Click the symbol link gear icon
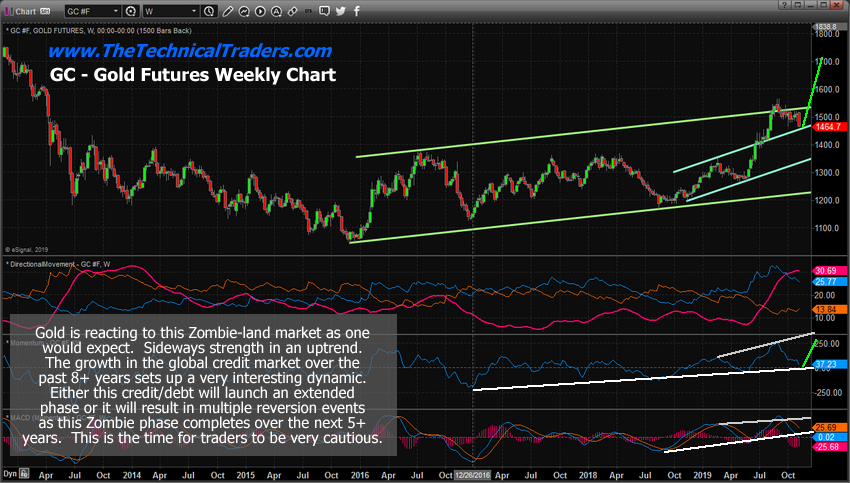Viewport: 850px width, 483px height. click(131, 11)
